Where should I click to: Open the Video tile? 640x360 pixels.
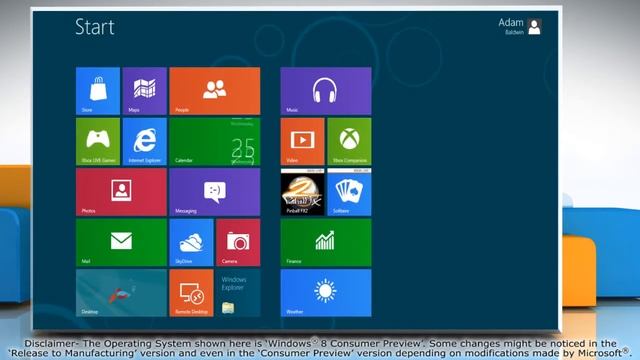(x=302, y=142)
